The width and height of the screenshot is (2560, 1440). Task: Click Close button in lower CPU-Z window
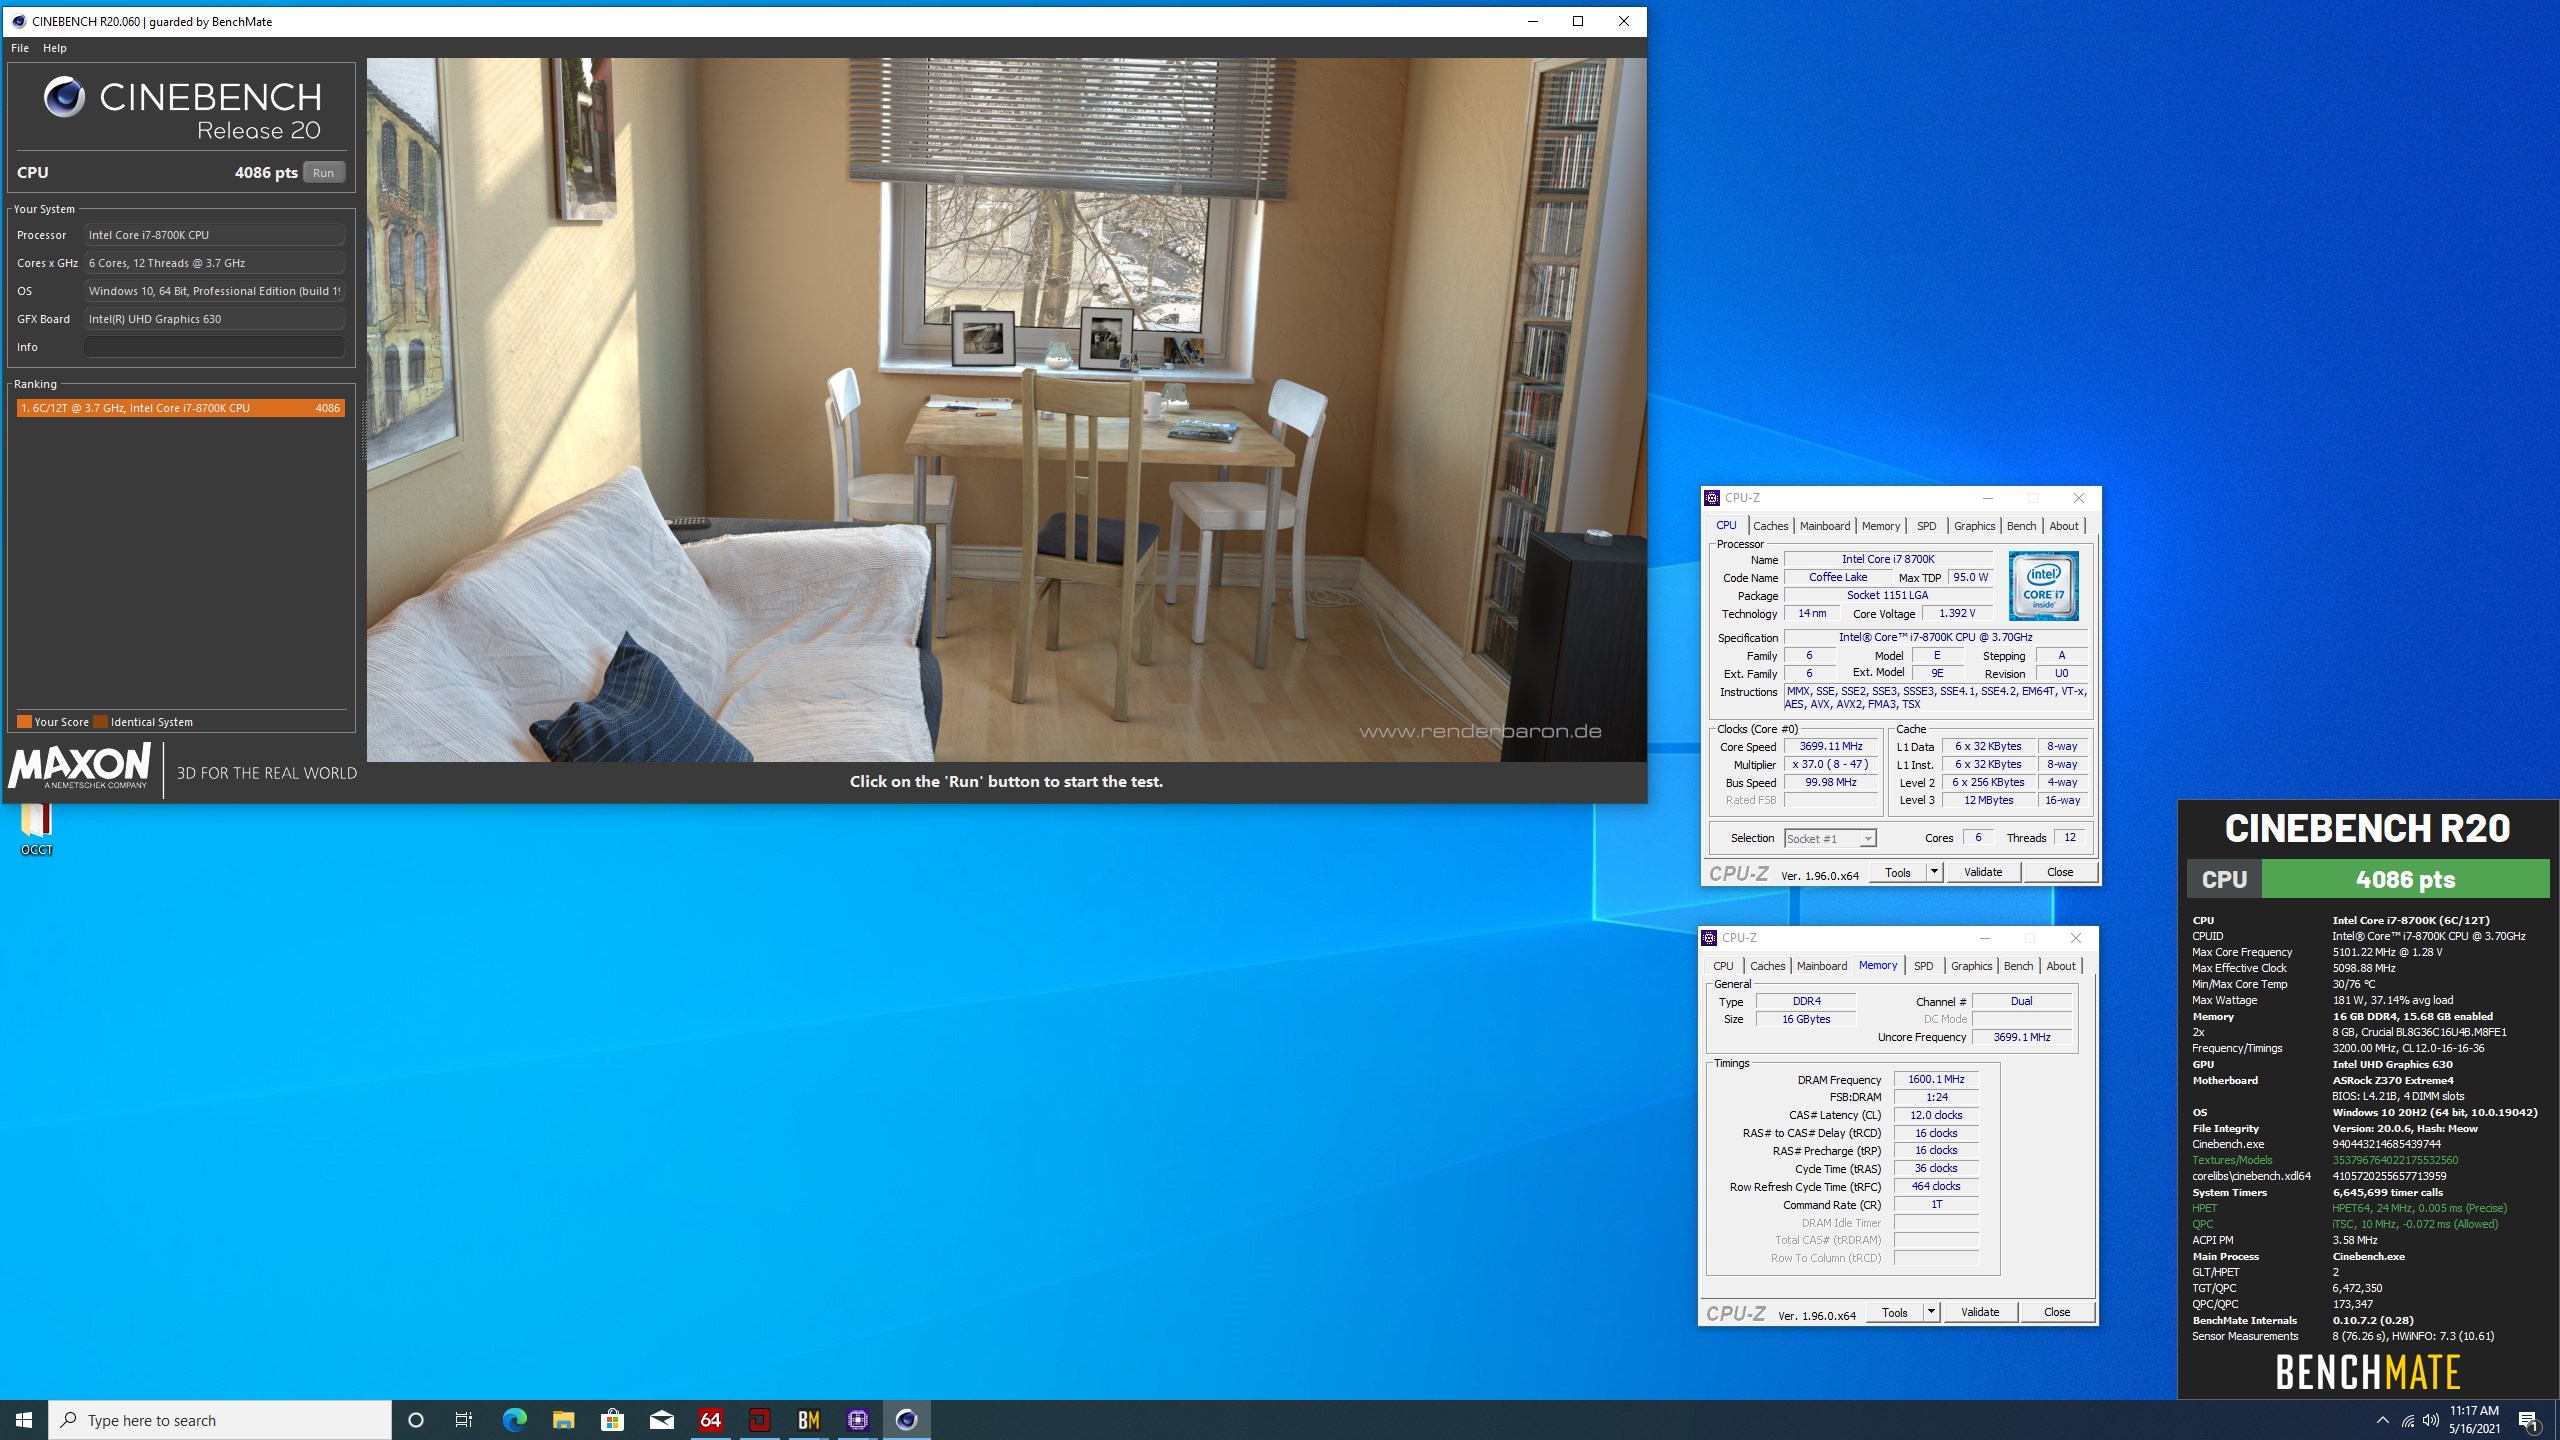(x=2057, y=1312)
